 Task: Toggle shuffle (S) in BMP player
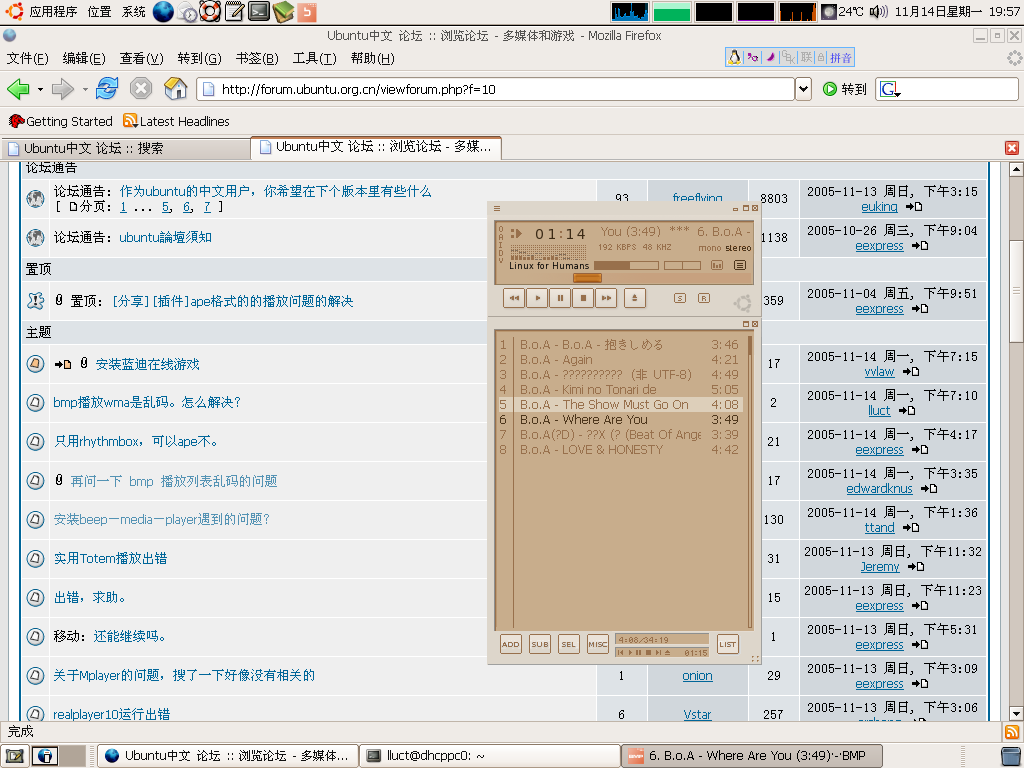(680, 298)
